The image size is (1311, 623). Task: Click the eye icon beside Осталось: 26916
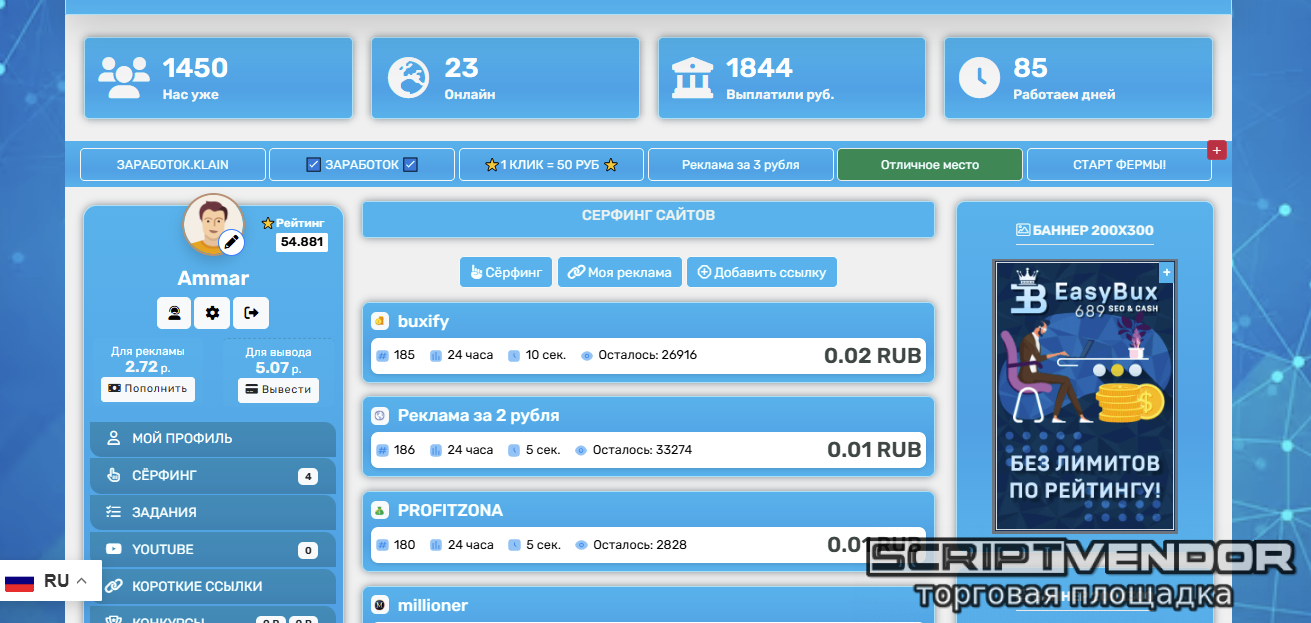587,355
